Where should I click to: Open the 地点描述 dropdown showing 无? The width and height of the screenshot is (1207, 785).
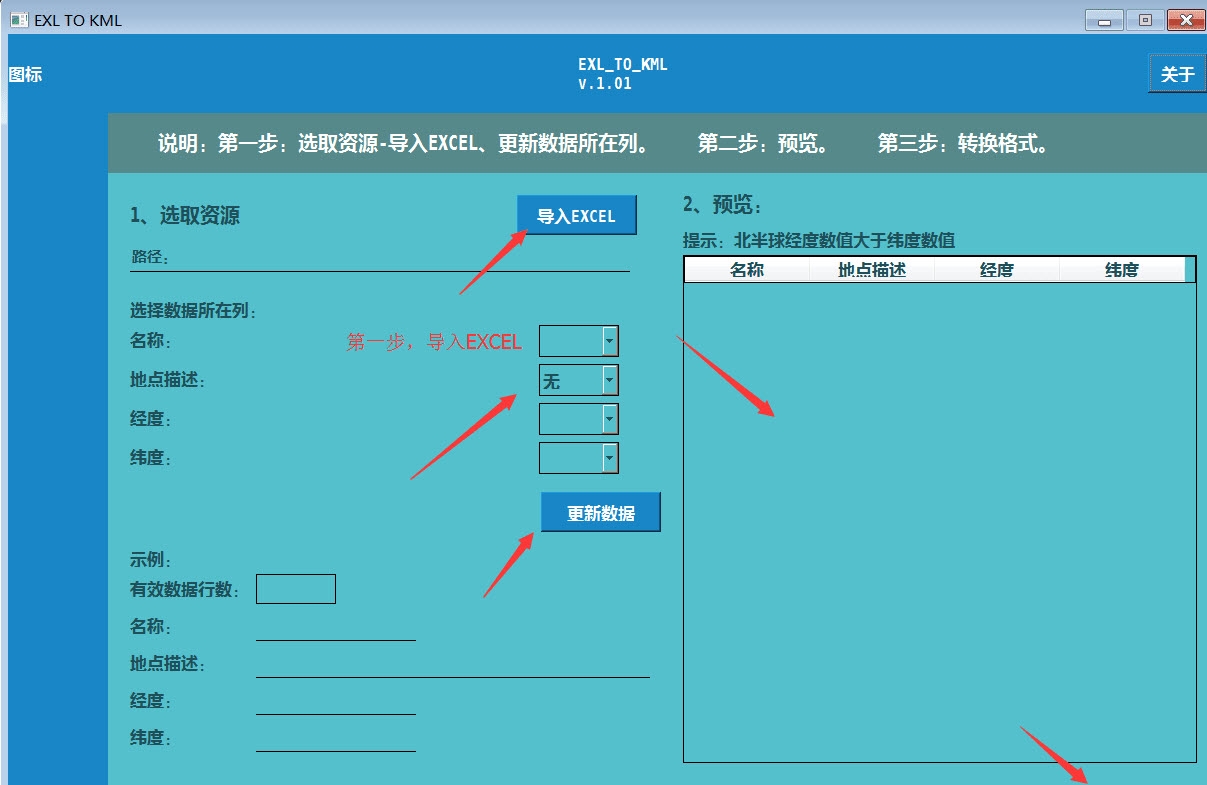click(x=609, y=380)
